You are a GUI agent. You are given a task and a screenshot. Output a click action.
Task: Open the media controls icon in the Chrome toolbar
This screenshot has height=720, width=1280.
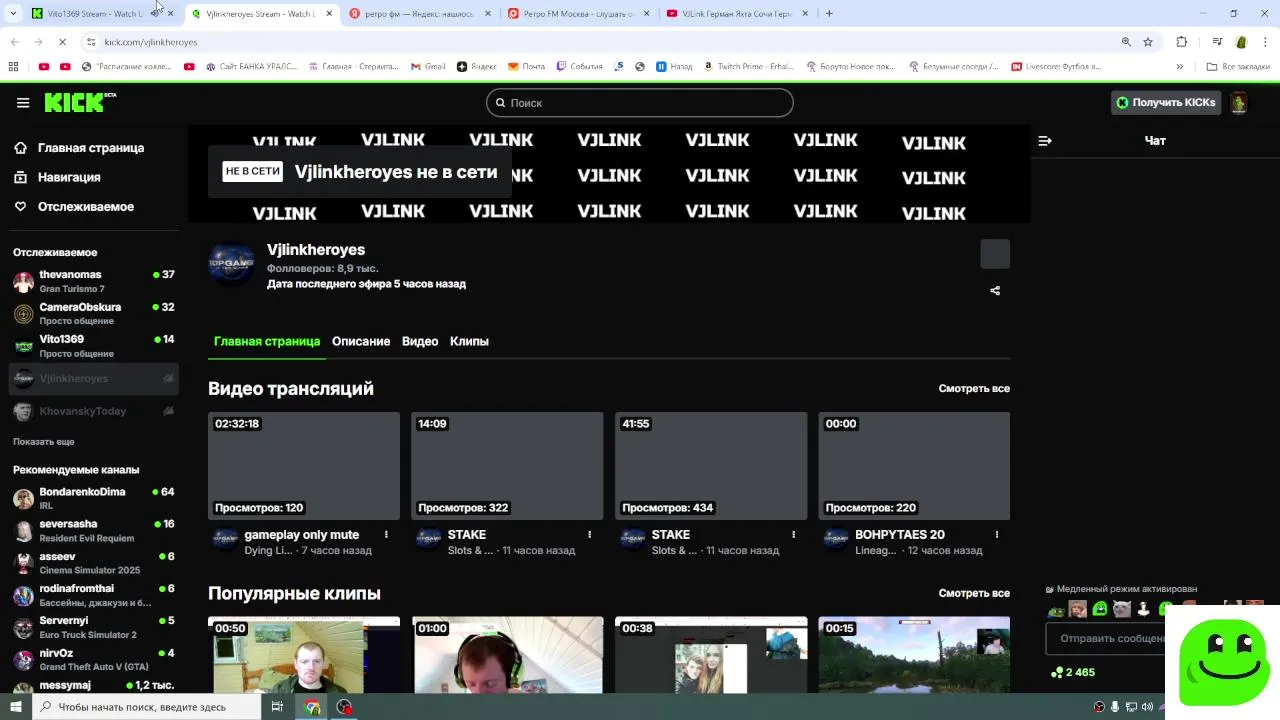(x=1217, y=42)
